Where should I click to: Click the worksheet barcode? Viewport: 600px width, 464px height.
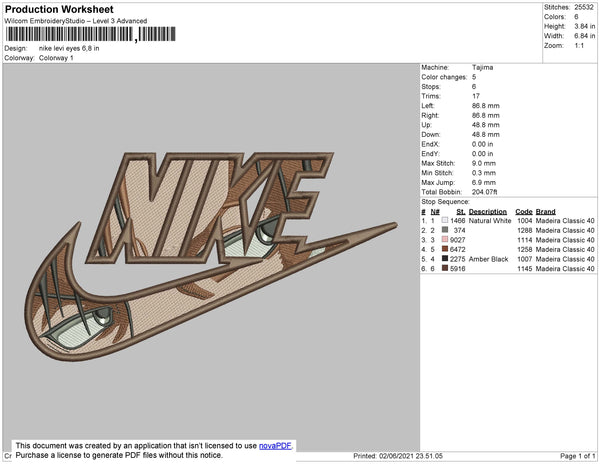pyautogui.click(x=91, y=34)
